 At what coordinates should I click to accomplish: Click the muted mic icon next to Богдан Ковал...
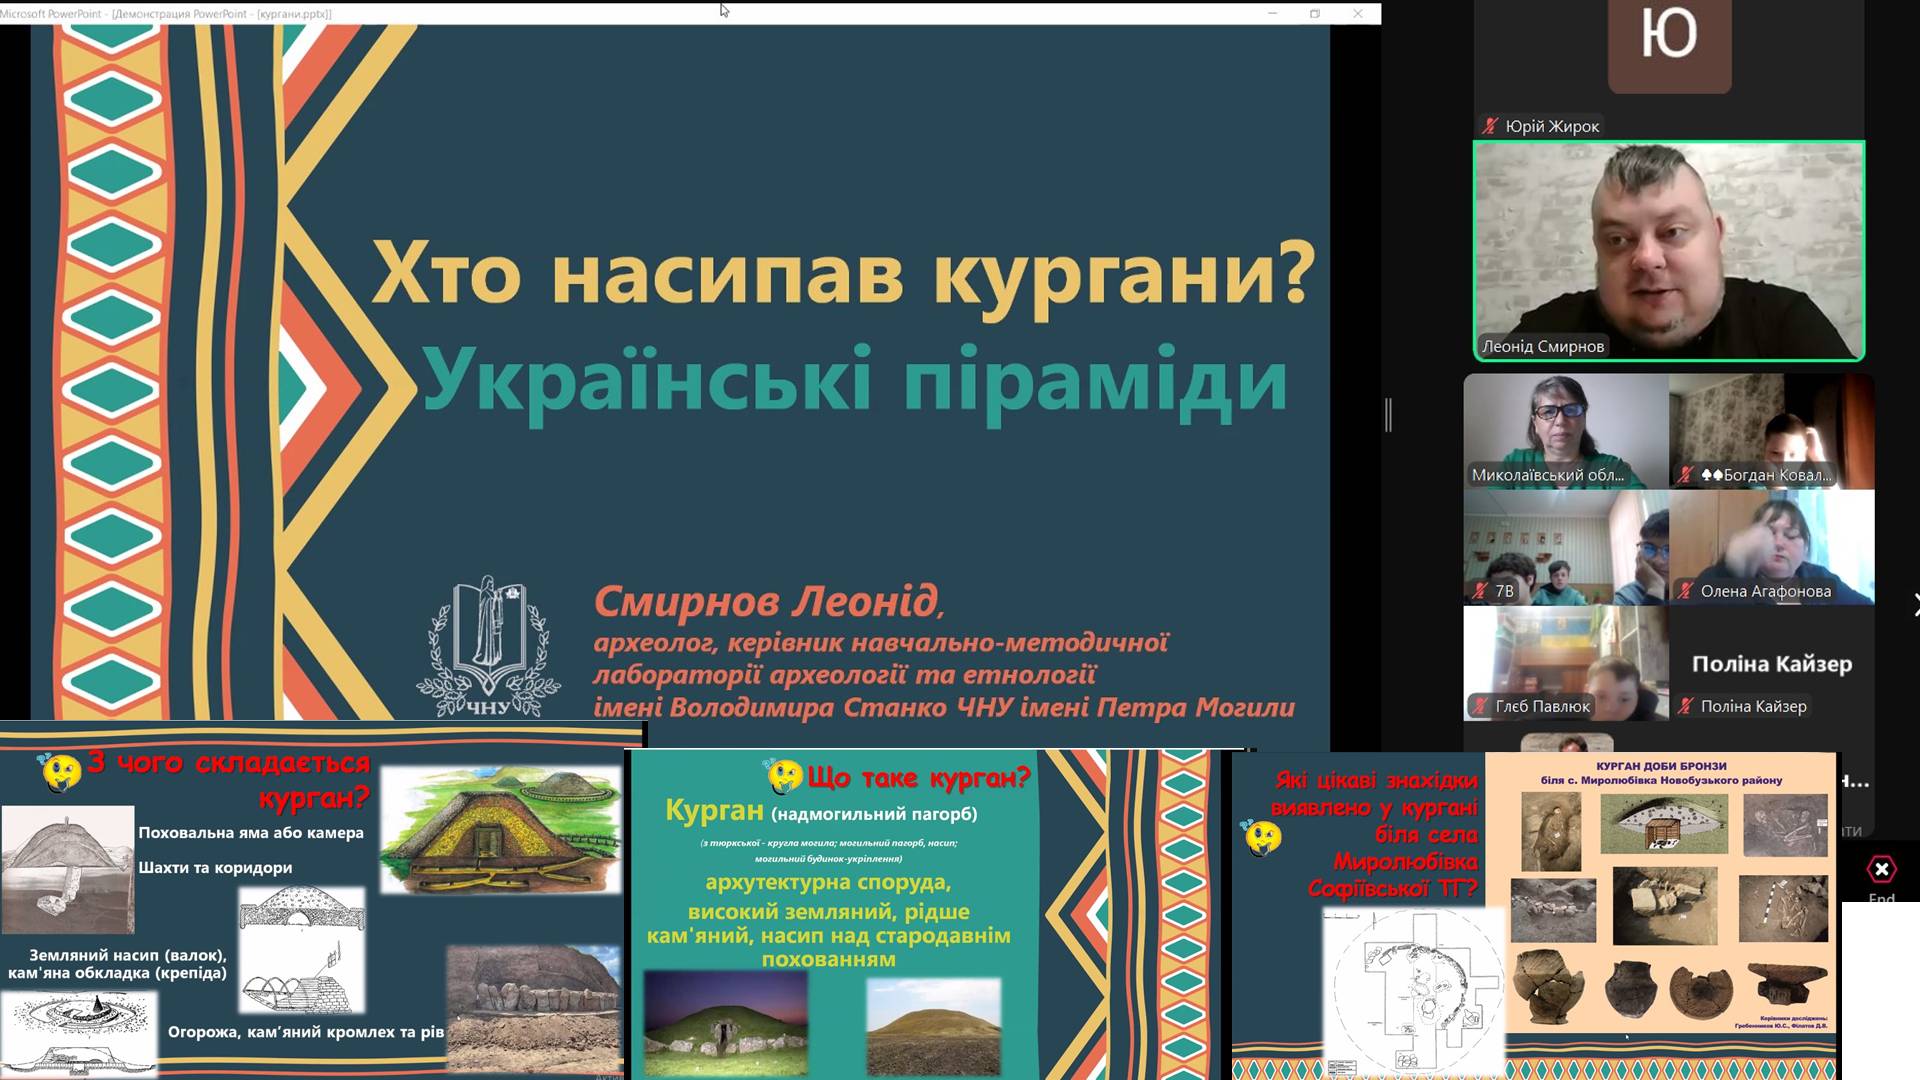coord(1685,475)
